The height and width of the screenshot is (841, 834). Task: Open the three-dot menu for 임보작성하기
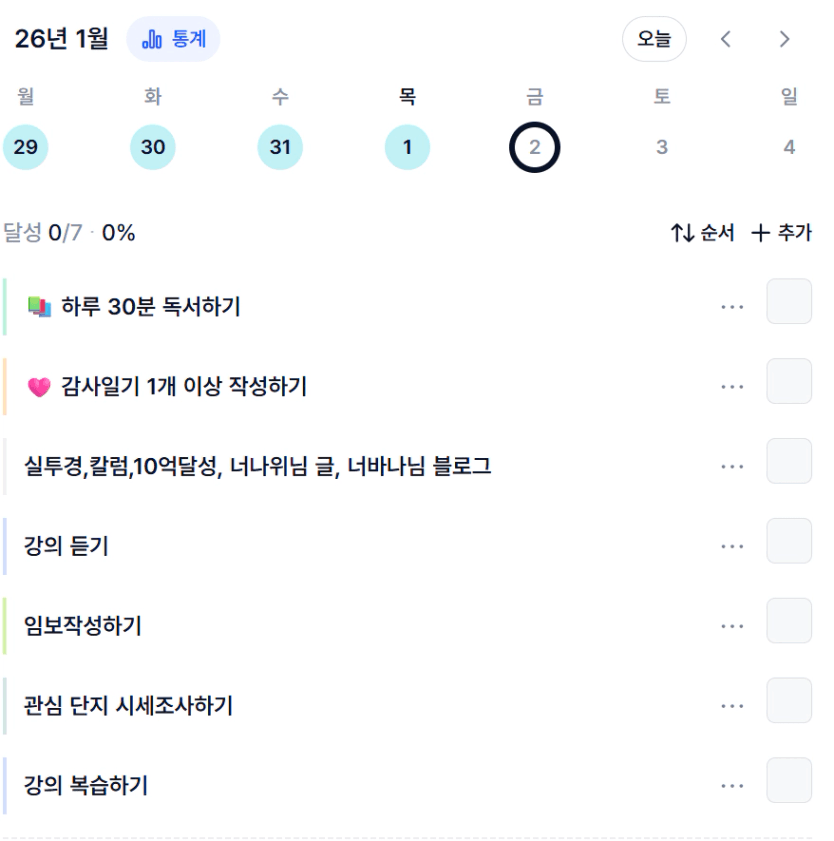[732, 626]
